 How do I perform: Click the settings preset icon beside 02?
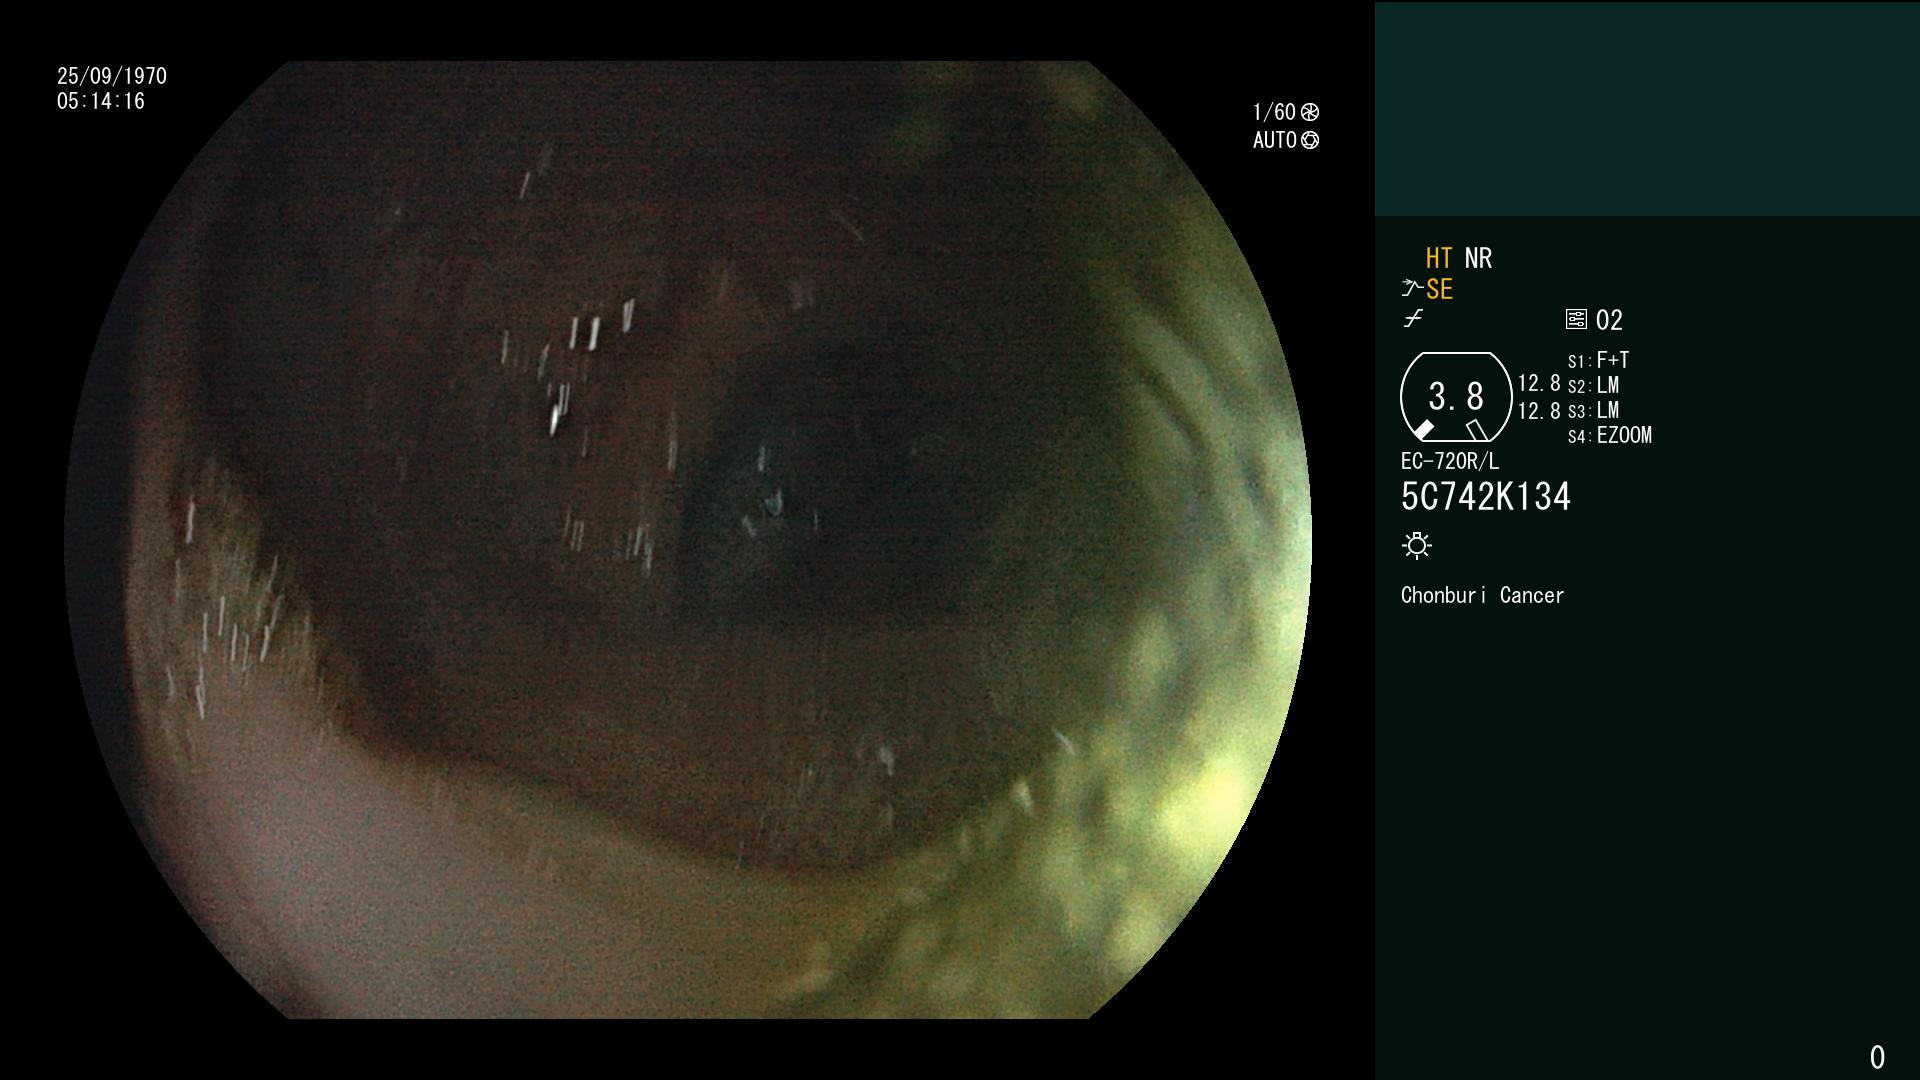(x=1576, y=319)
